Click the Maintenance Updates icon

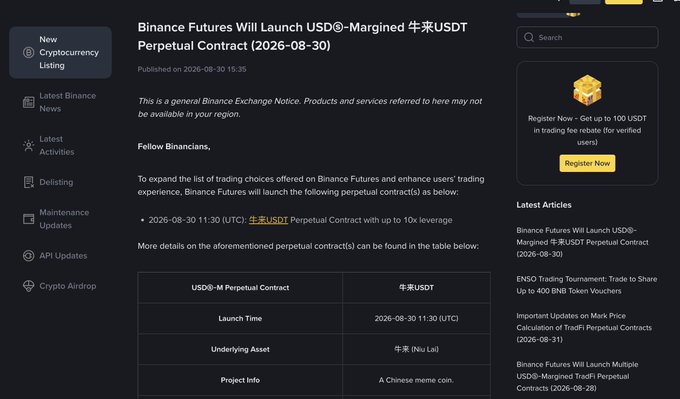(29, 219)
